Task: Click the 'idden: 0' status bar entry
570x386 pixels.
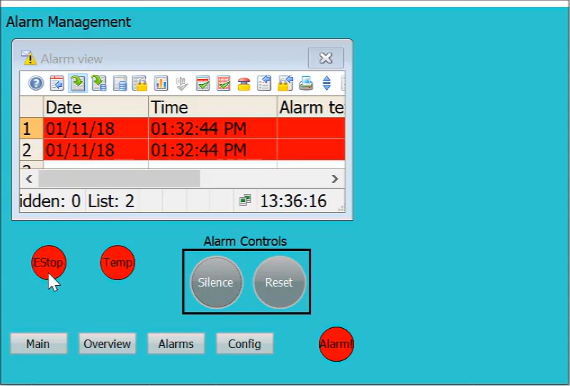Action: point(50,201)
